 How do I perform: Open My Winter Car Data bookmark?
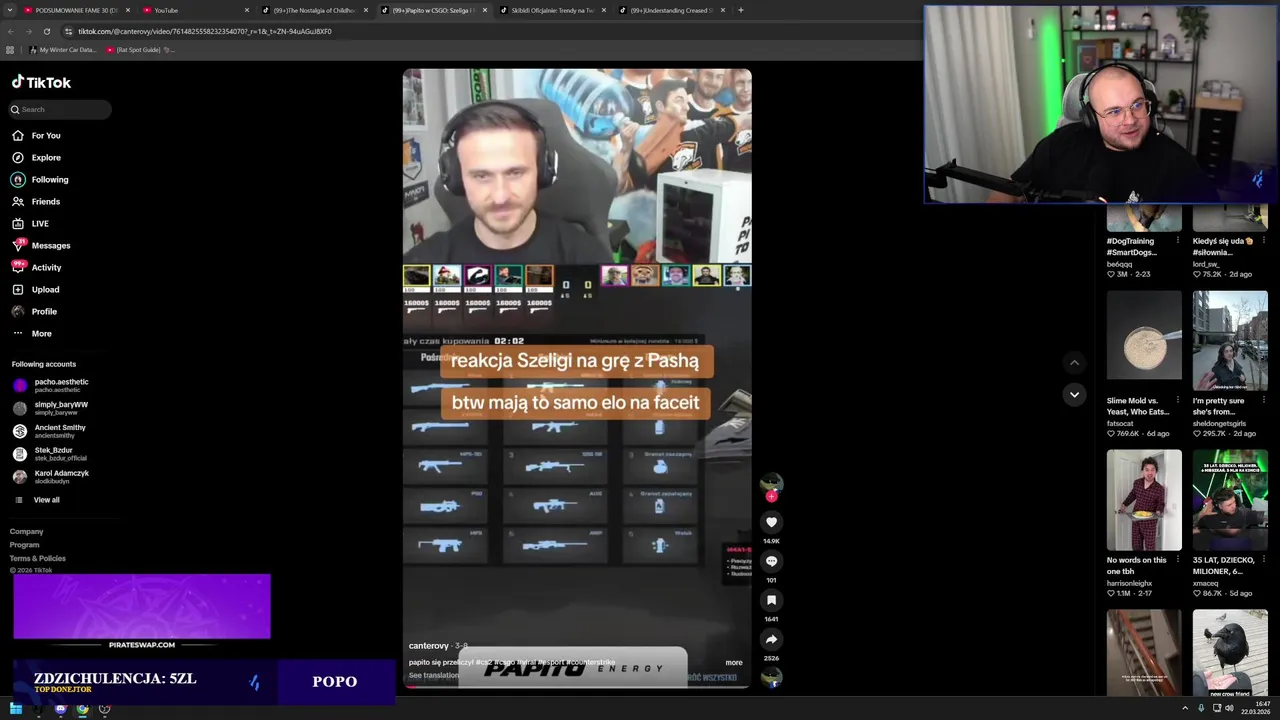point(62,50)
